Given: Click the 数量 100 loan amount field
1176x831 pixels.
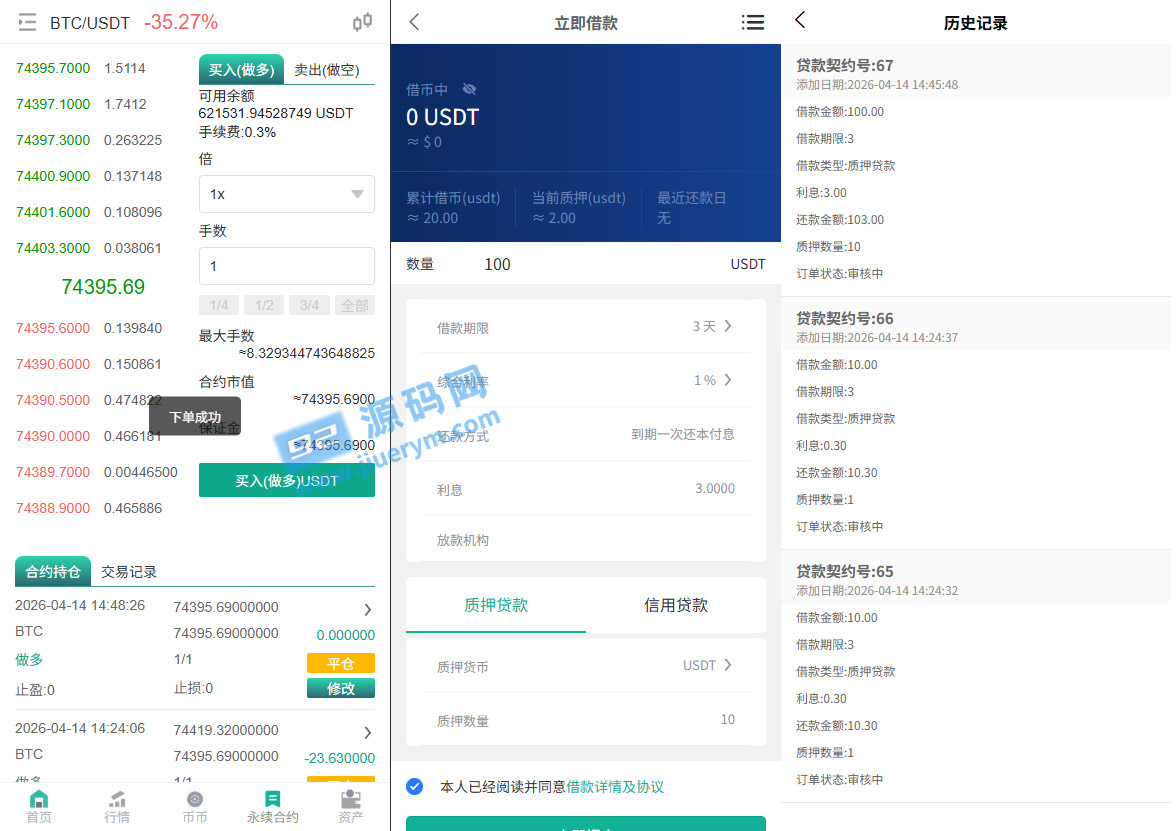Looking at the screenshot, I should click(586, 264).
